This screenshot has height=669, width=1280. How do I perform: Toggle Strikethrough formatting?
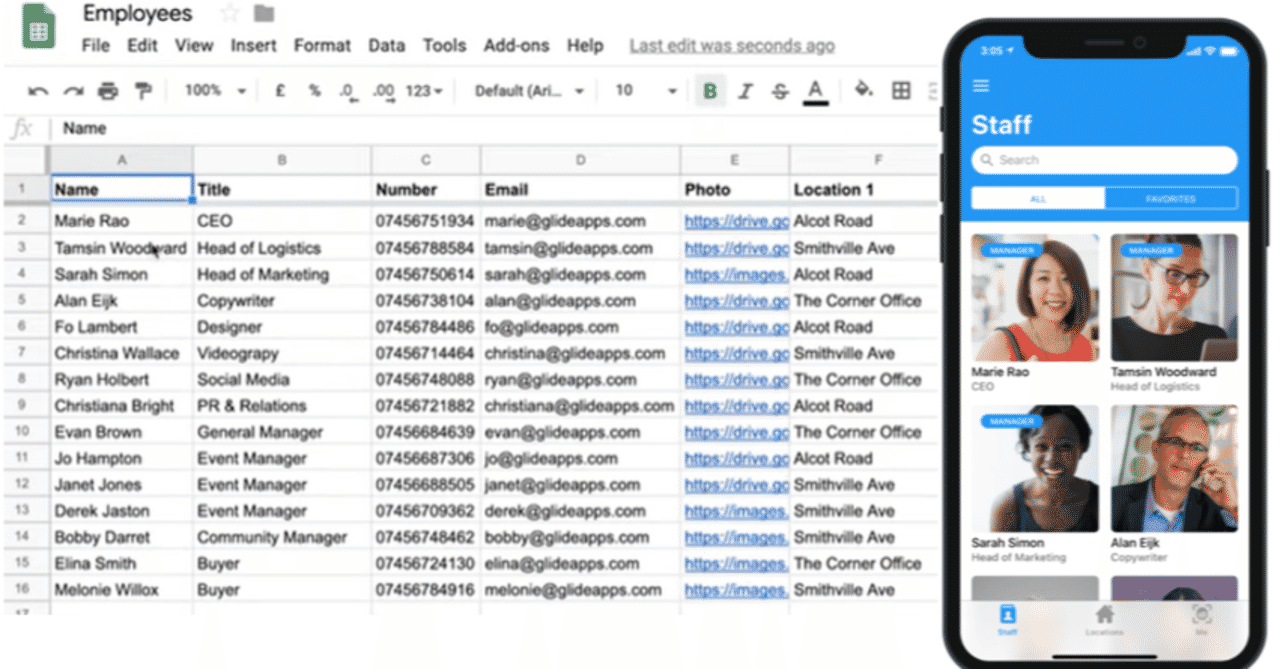[780, 91]
